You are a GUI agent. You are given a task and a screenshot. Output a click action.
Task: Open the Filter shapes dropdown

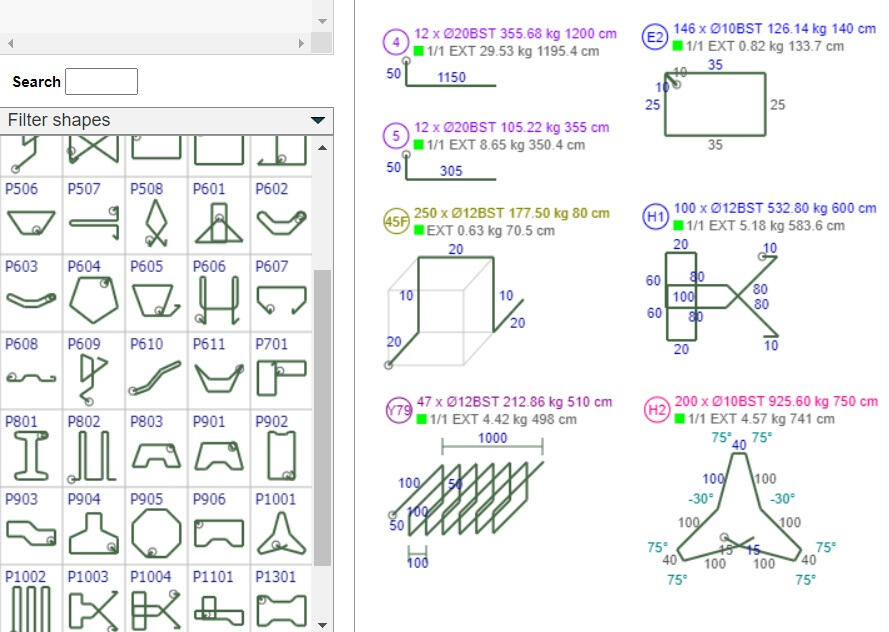point(317,119)
